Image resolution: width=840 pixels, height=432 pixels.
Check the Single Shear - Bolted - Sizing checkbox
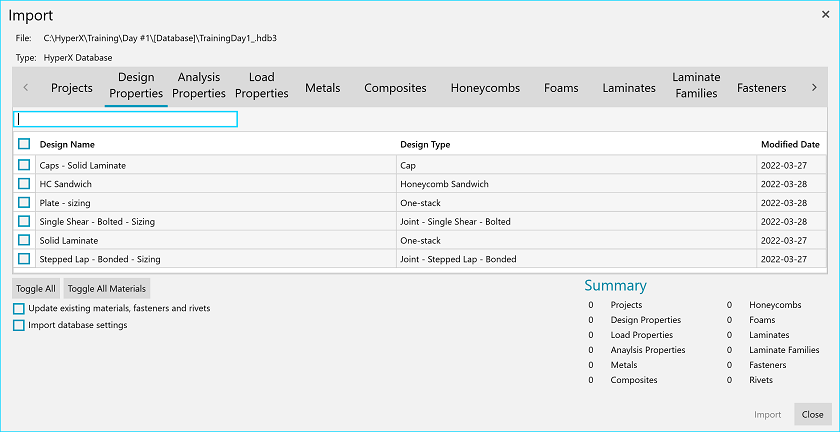[x=24, y=221]
